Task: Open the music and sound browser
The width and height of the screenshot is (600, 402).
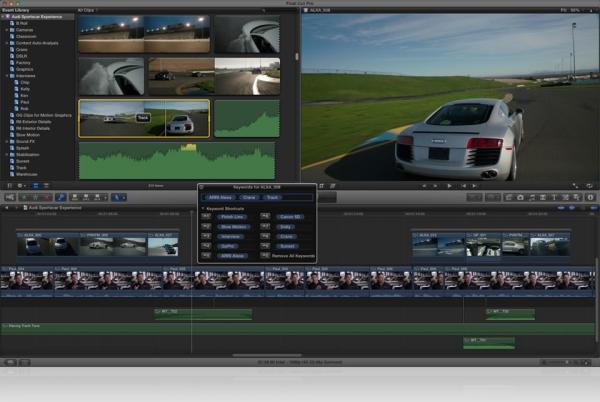Action: pos(532,197)
